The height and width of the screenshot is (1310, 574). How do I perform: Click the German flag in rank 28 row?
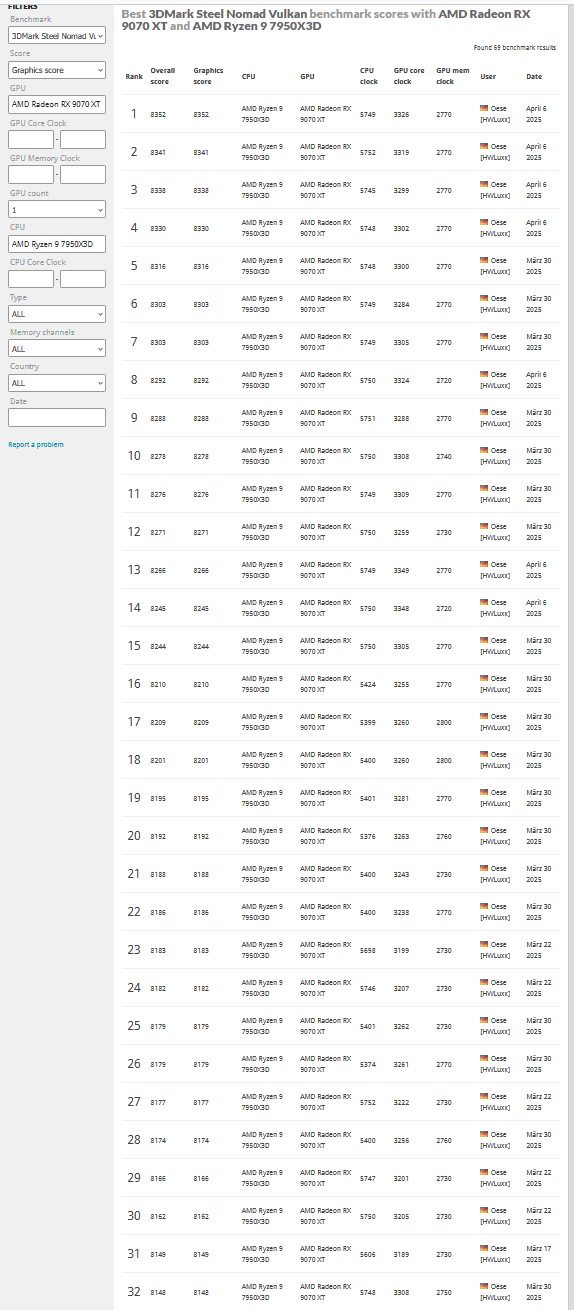coord(484,1134)
